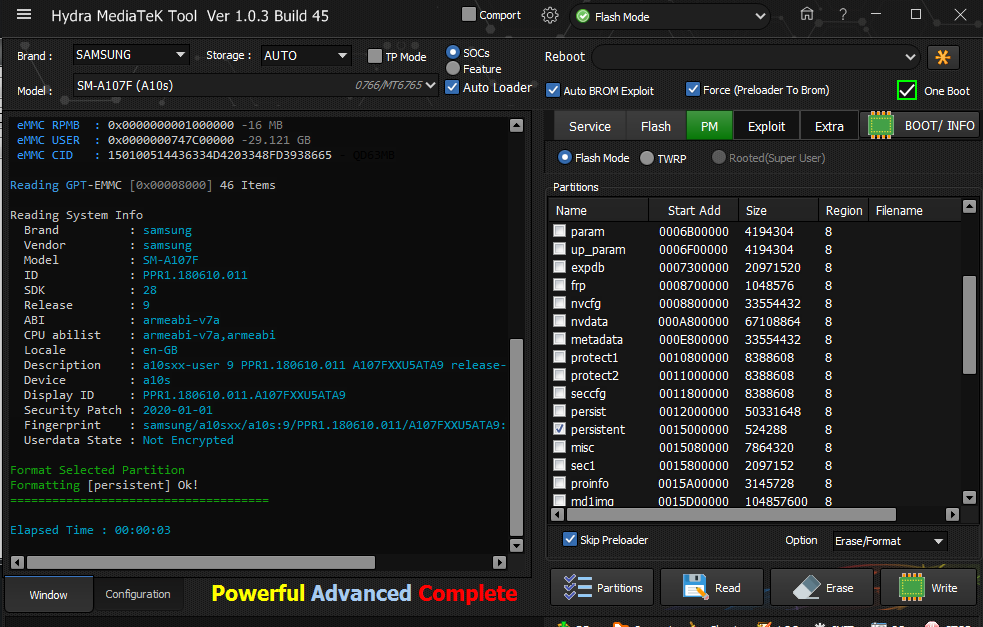Click the log horizontal scrollbar thumb
The image size is (983, 627).
point(201,562)
